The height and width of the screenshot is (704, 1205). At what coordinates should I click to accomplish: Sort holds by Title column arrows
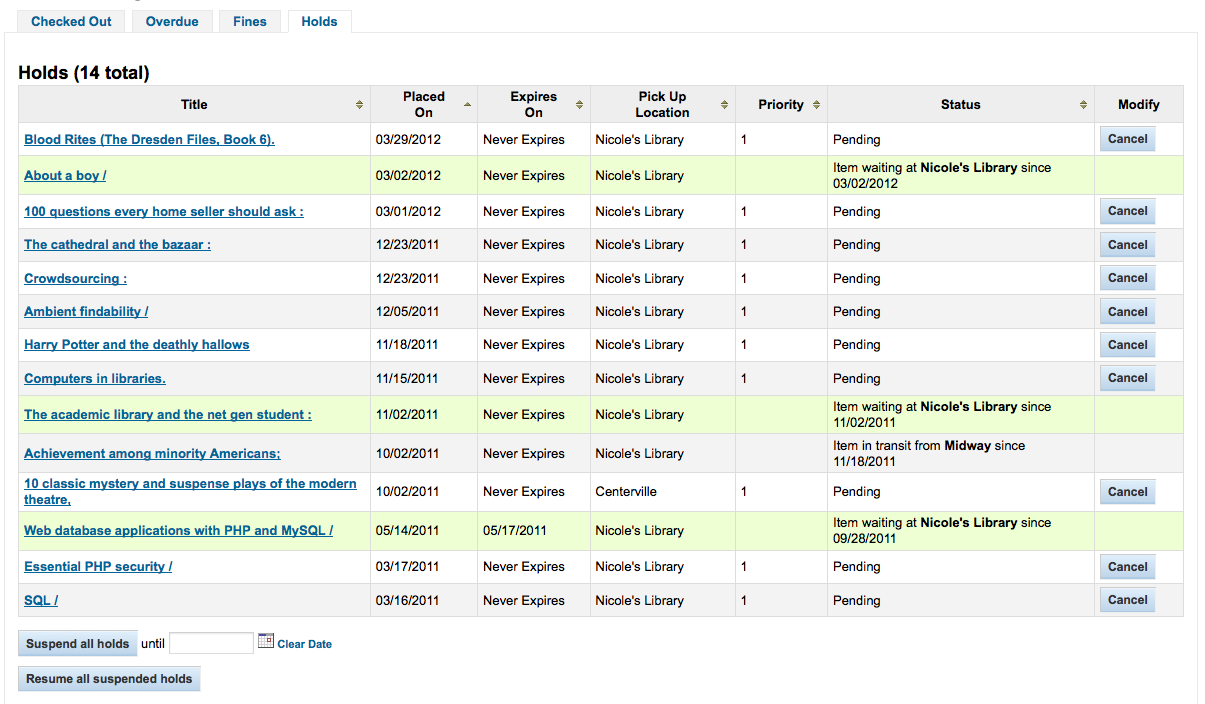360,105
